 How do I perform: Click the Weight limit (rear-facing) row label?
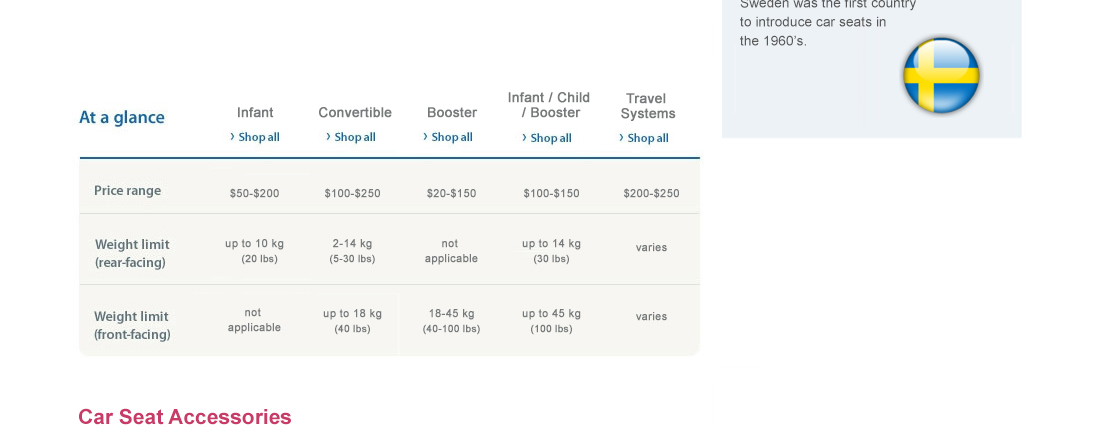click(132, 253)
